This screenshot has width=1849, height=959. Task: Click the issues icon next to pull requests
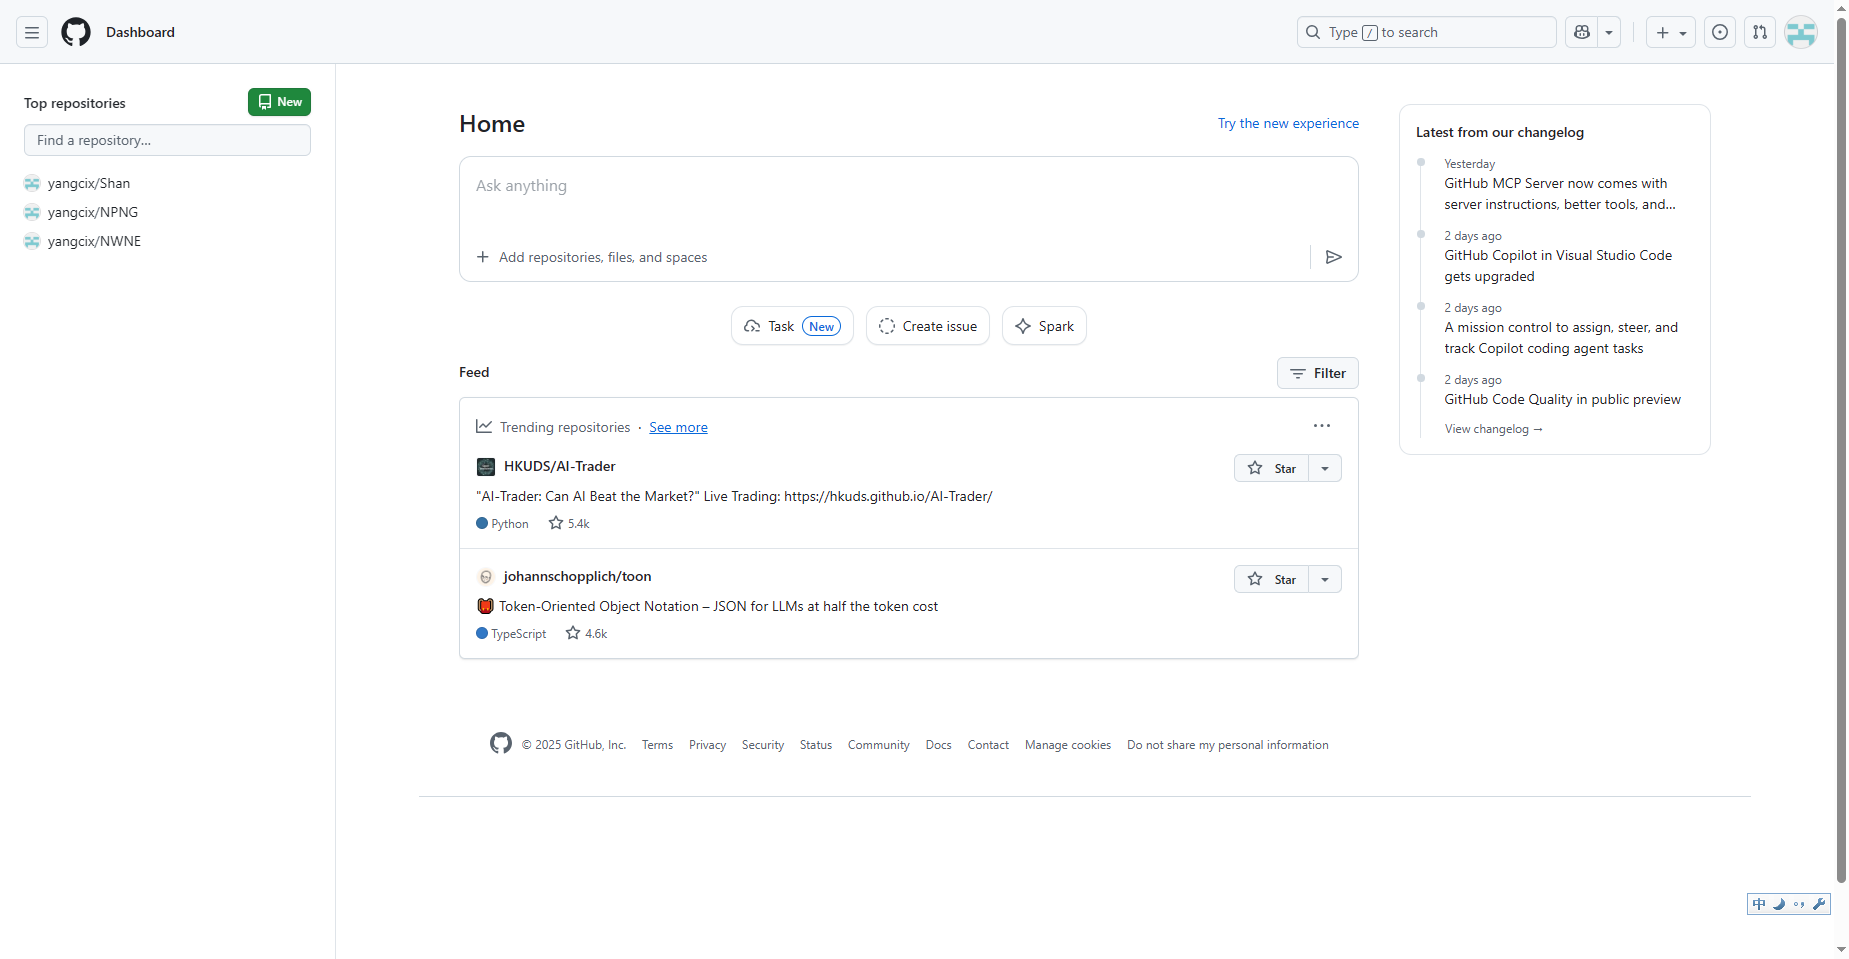click(1720, 31)
